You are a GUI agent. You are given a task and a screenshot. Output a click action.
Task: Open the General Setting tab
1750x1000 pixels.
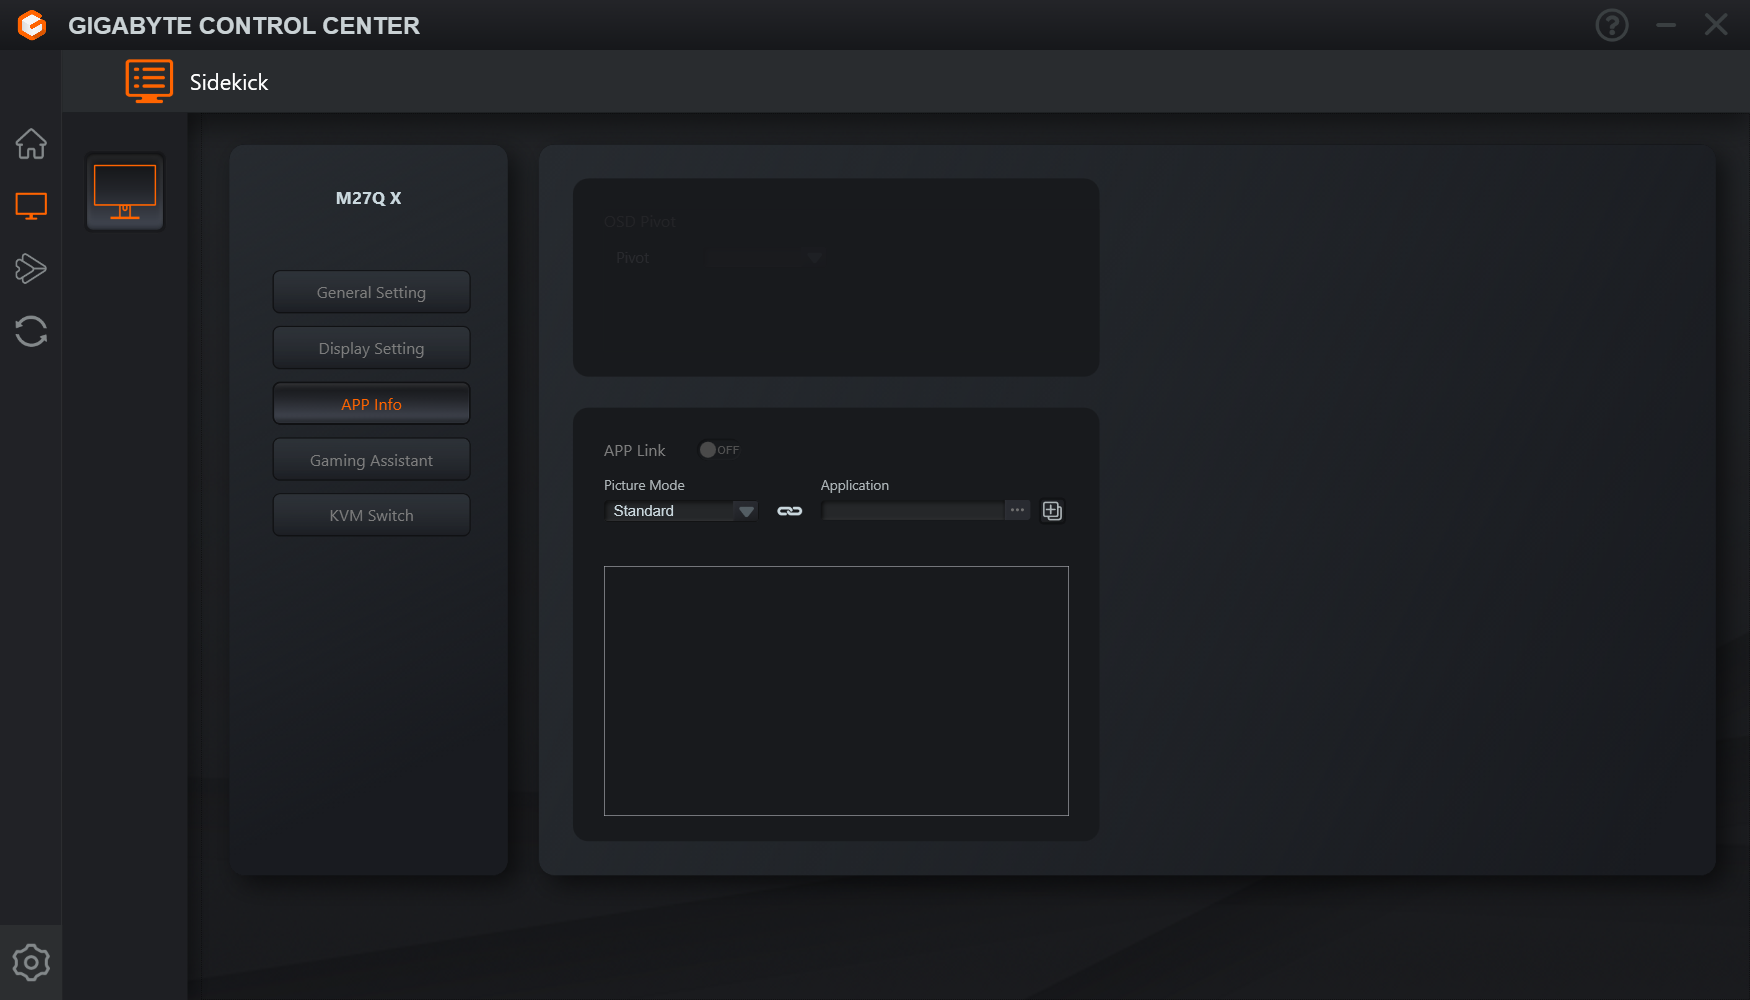point(371,292)
